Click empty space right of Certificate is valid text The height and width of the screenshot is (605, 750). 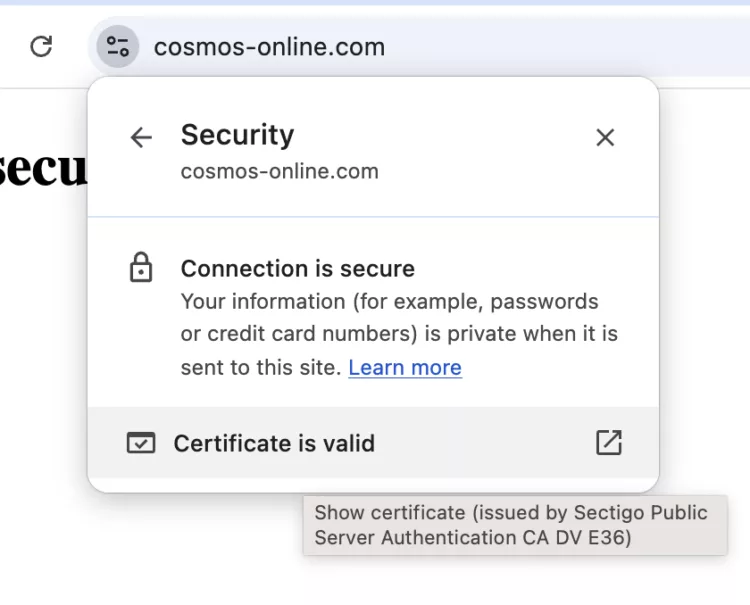point(480,443)
